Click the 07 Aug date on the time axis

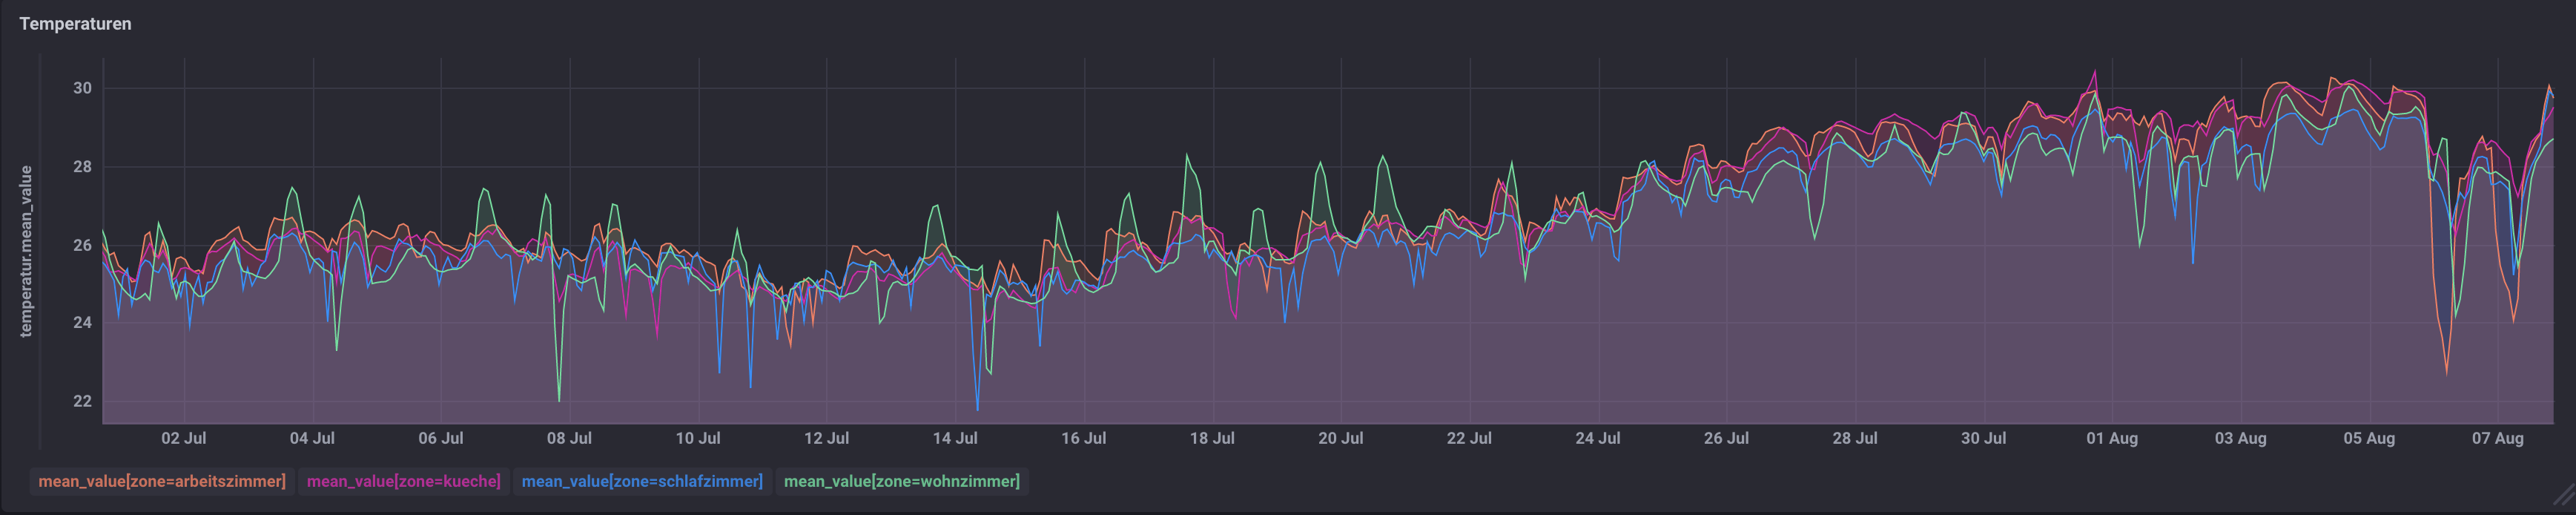(2498, 439)
